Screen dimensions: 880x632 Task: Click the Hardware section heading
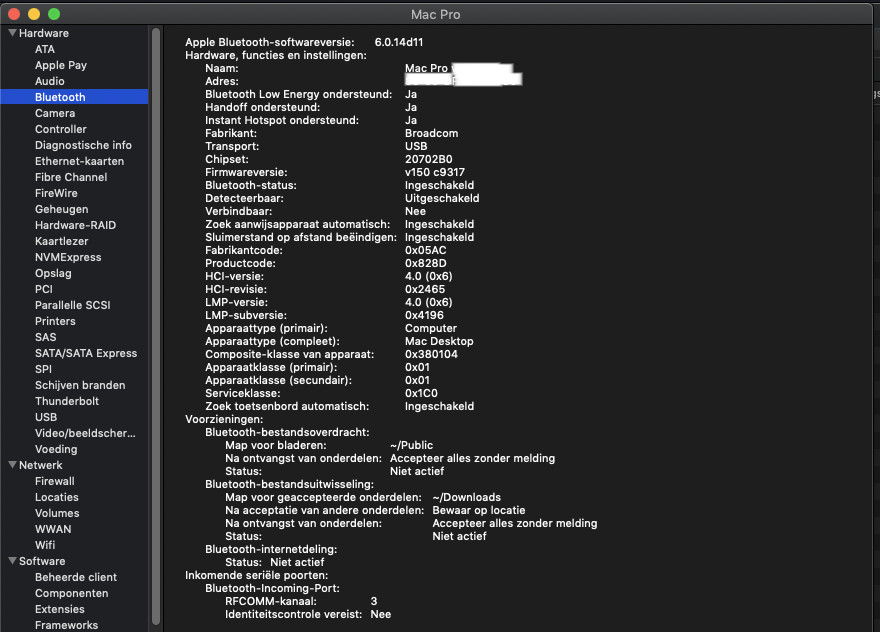[x=44, y=33]
